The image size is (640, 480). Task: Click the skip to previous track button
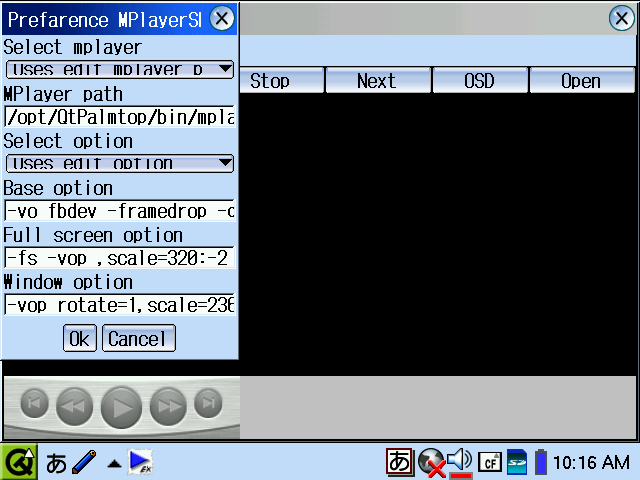coord(35,403)
